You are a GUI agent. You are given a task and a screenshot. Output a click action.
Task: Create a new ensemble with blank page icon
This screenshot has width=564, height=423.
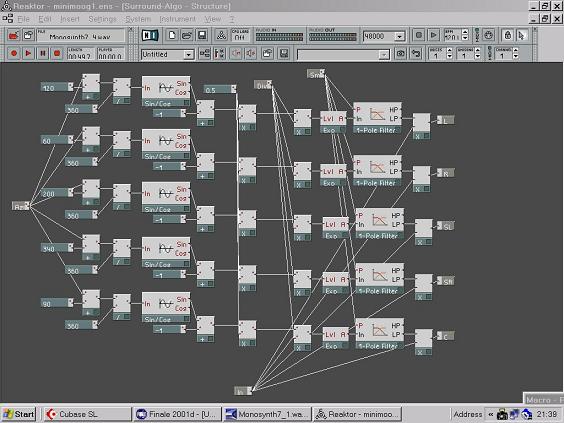(172, 35)
